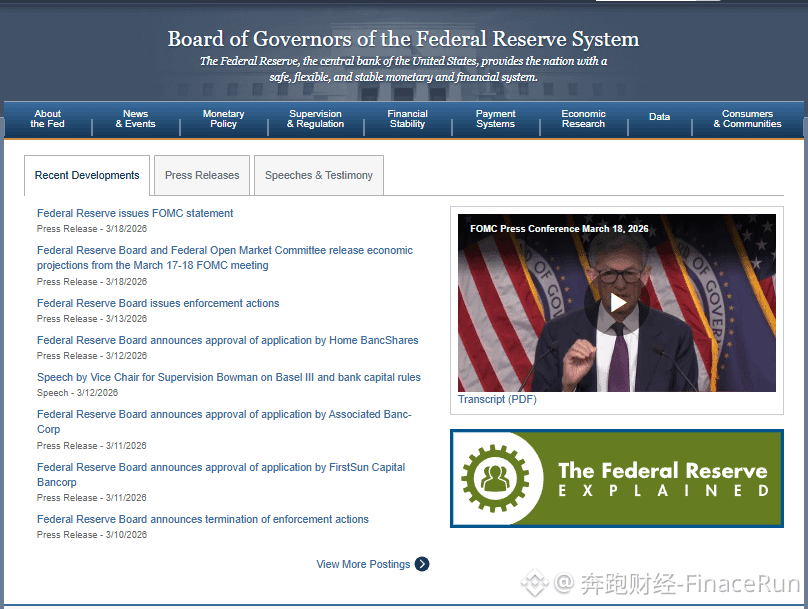Open the Transcript (PDF) link
This screenshot has height=609, width=808.
click(x=497, y=400)
